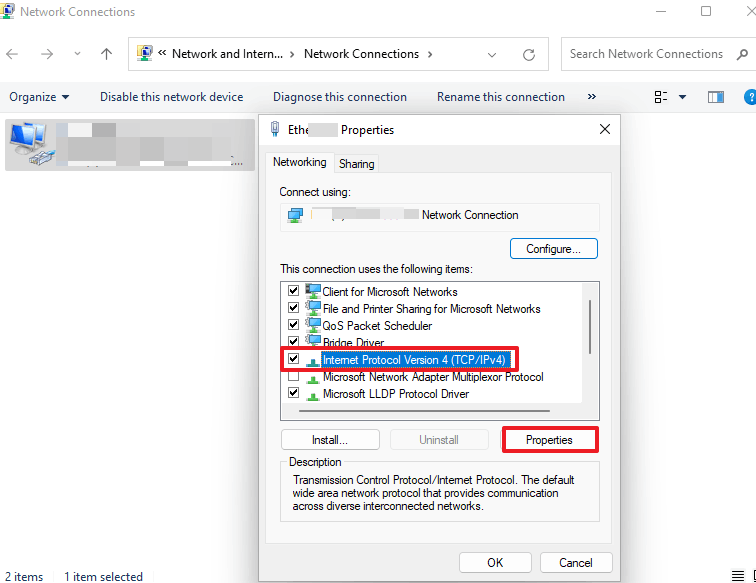This screenshot has height=583, width=756.
Task: Open the Organize menu
Action: [39, 97]
